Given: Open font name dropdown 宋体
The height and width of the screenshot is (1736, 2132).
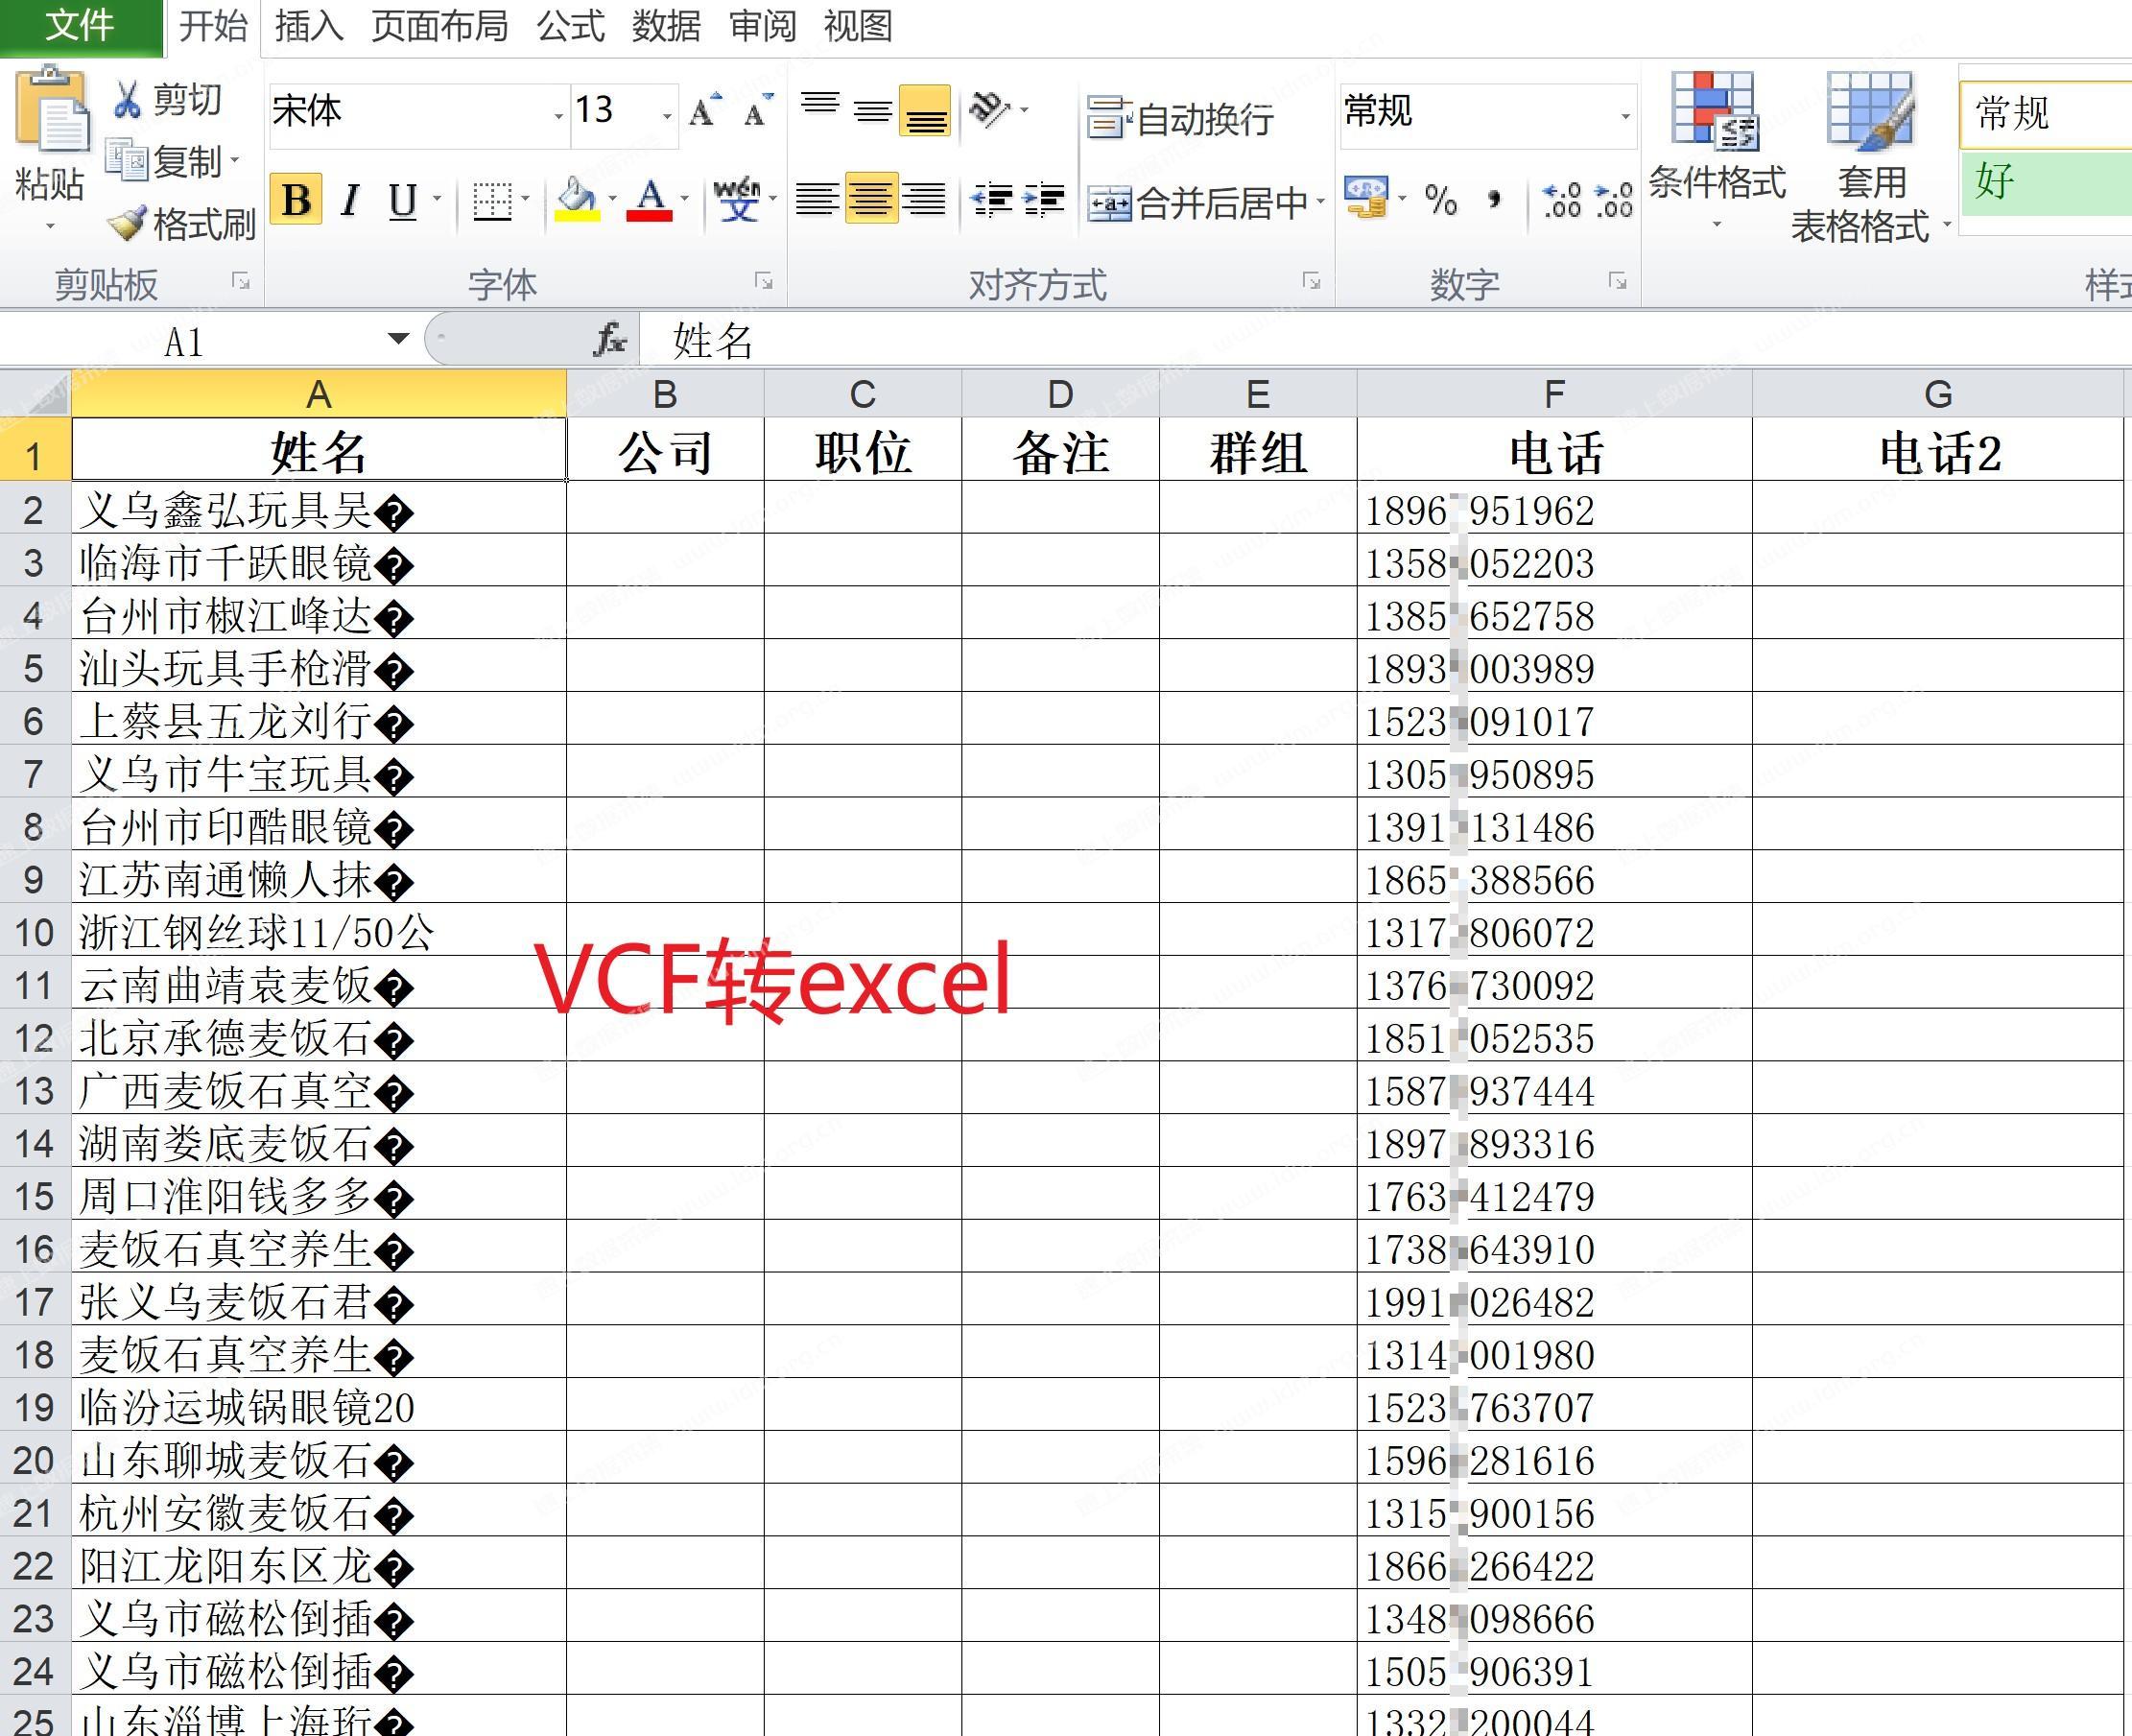Looking at the screenshot, I should tap(559, 116).
